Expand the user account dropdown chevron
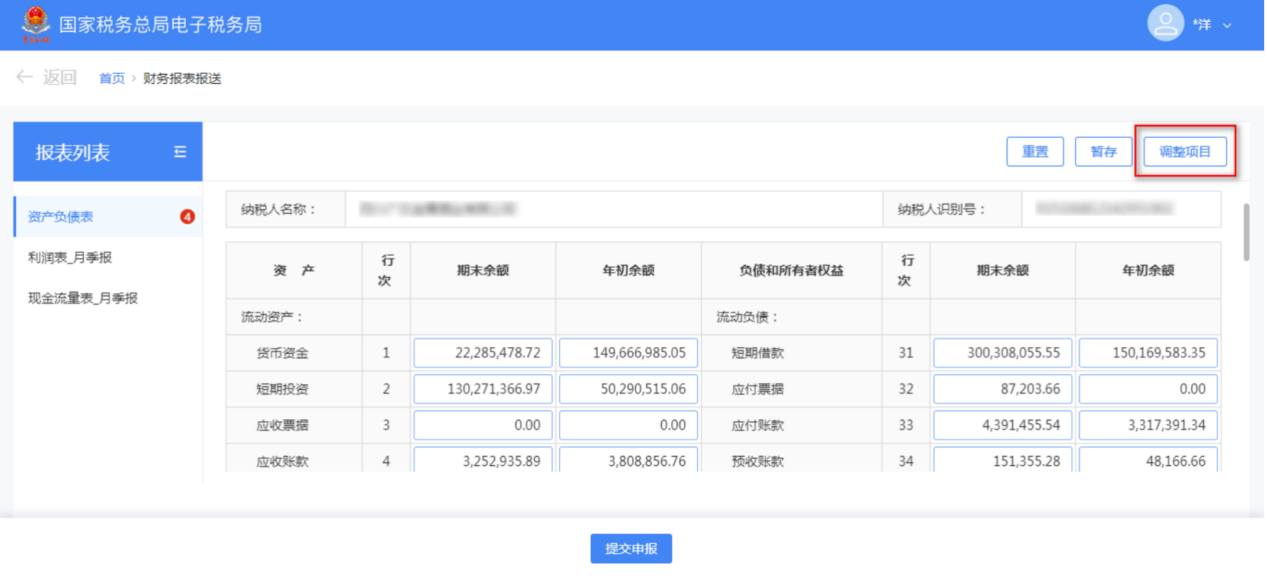1267x576 pixels. pyautogui.click(x=1227, y=25)
